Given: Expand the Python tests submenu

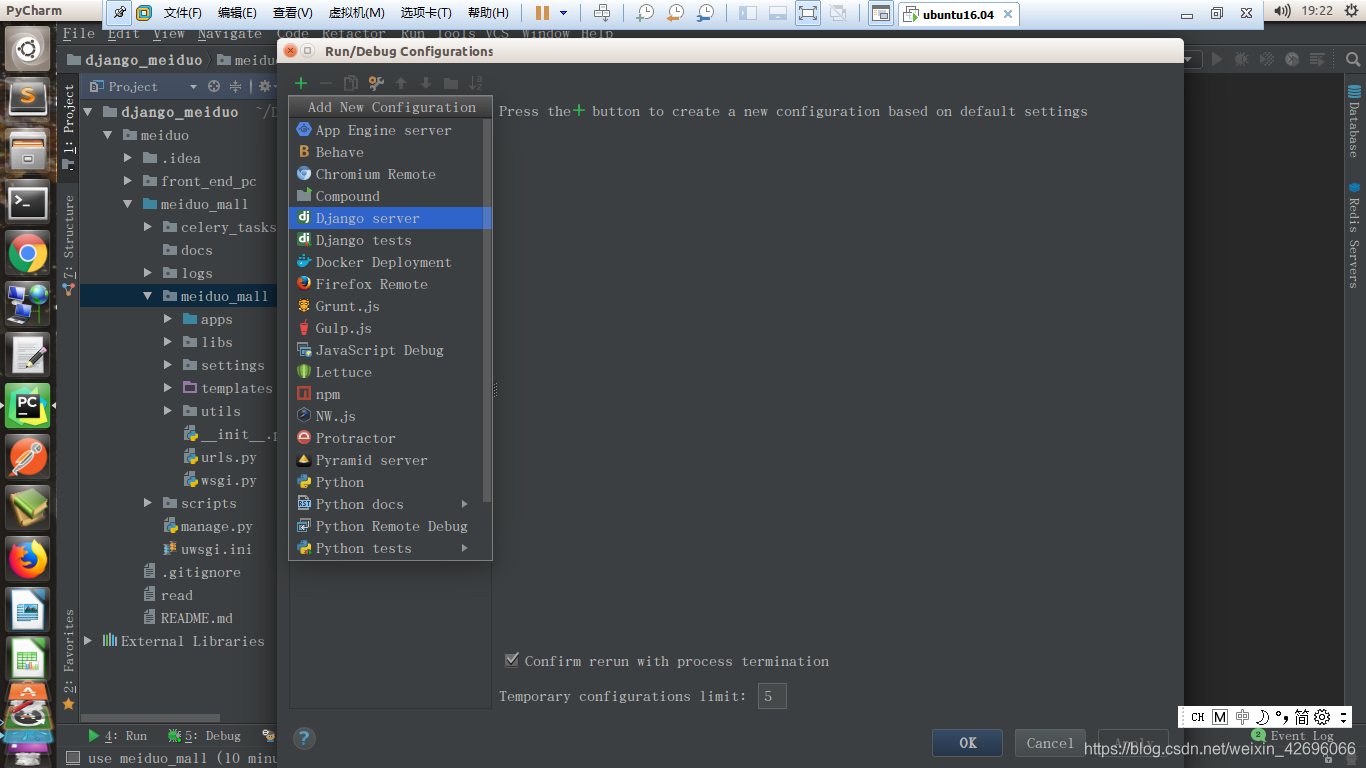Looking at the screenshot, I should [x=390, y=548].
